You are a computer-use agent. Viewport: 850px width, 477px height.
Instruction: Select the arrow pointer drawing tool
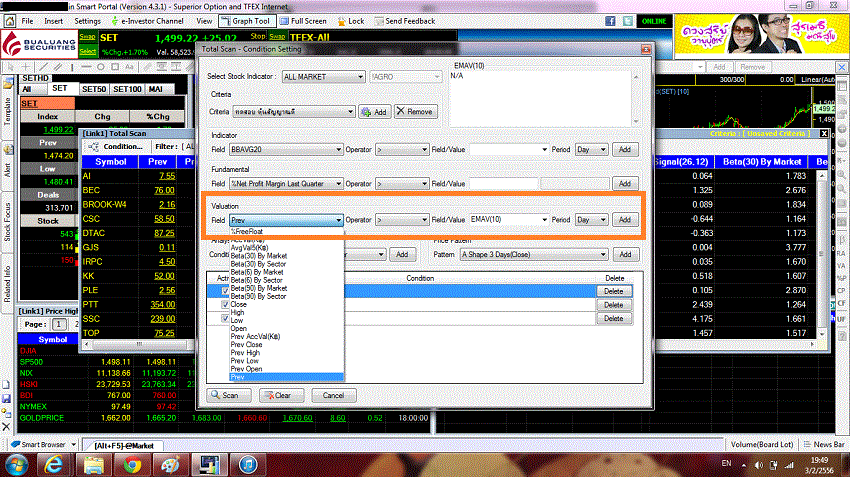coord(10,67)
